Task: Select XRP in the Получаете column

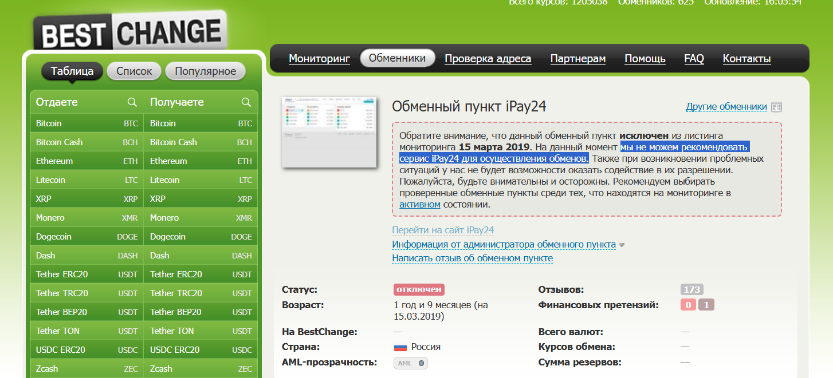Action: pyautogui.click(x=201, y=199)
